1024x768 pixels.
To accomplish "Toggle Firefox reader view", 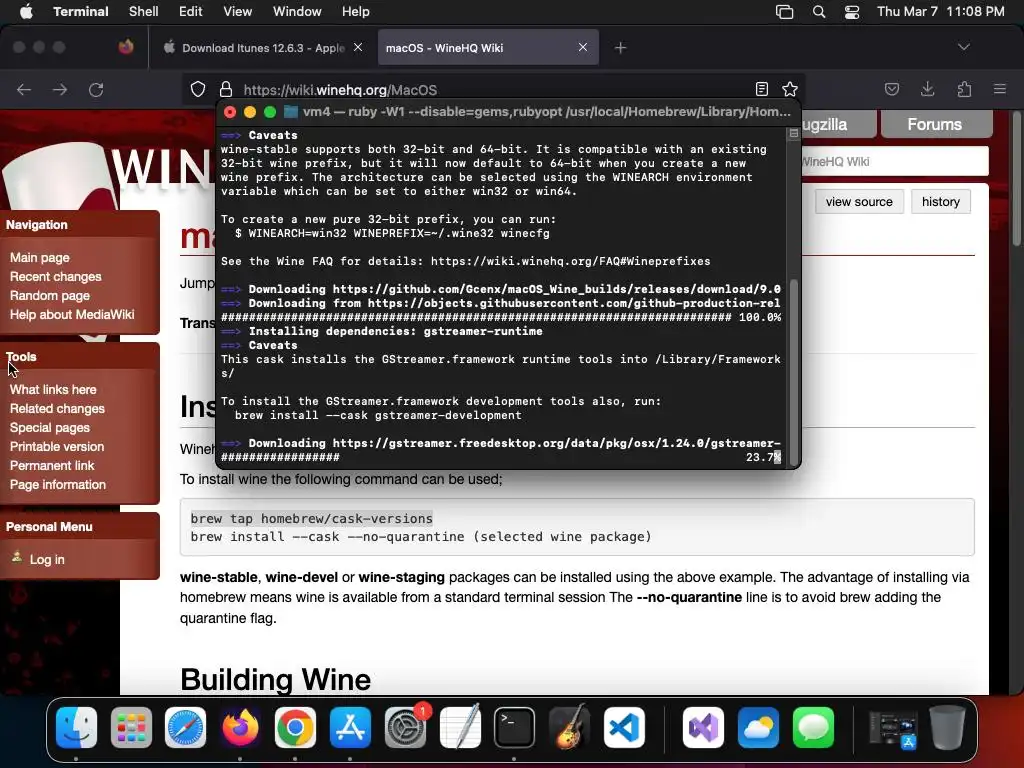I will [x=761, y=89].
